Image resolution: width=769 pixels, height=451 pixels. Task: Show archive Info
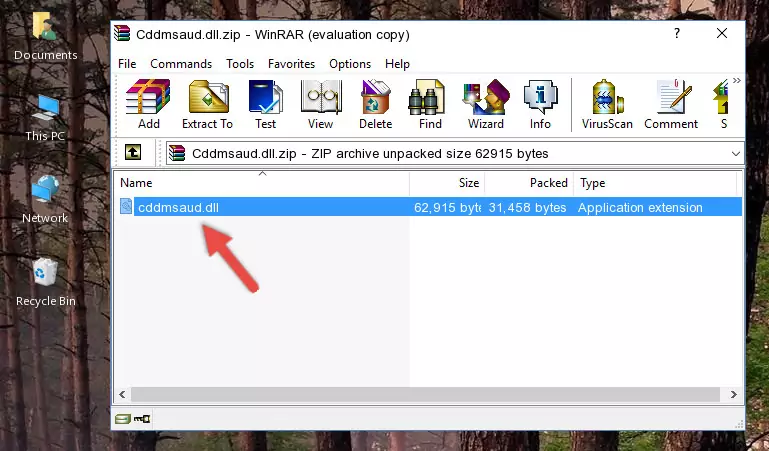pyautogui.click(x=540, y=104)
